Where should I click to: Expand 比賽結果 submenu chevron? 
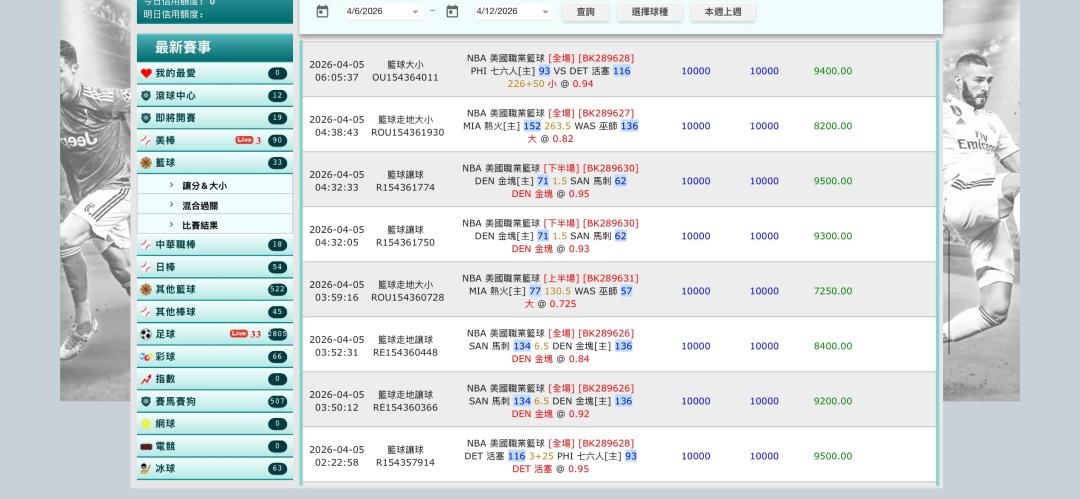[172, 225]
